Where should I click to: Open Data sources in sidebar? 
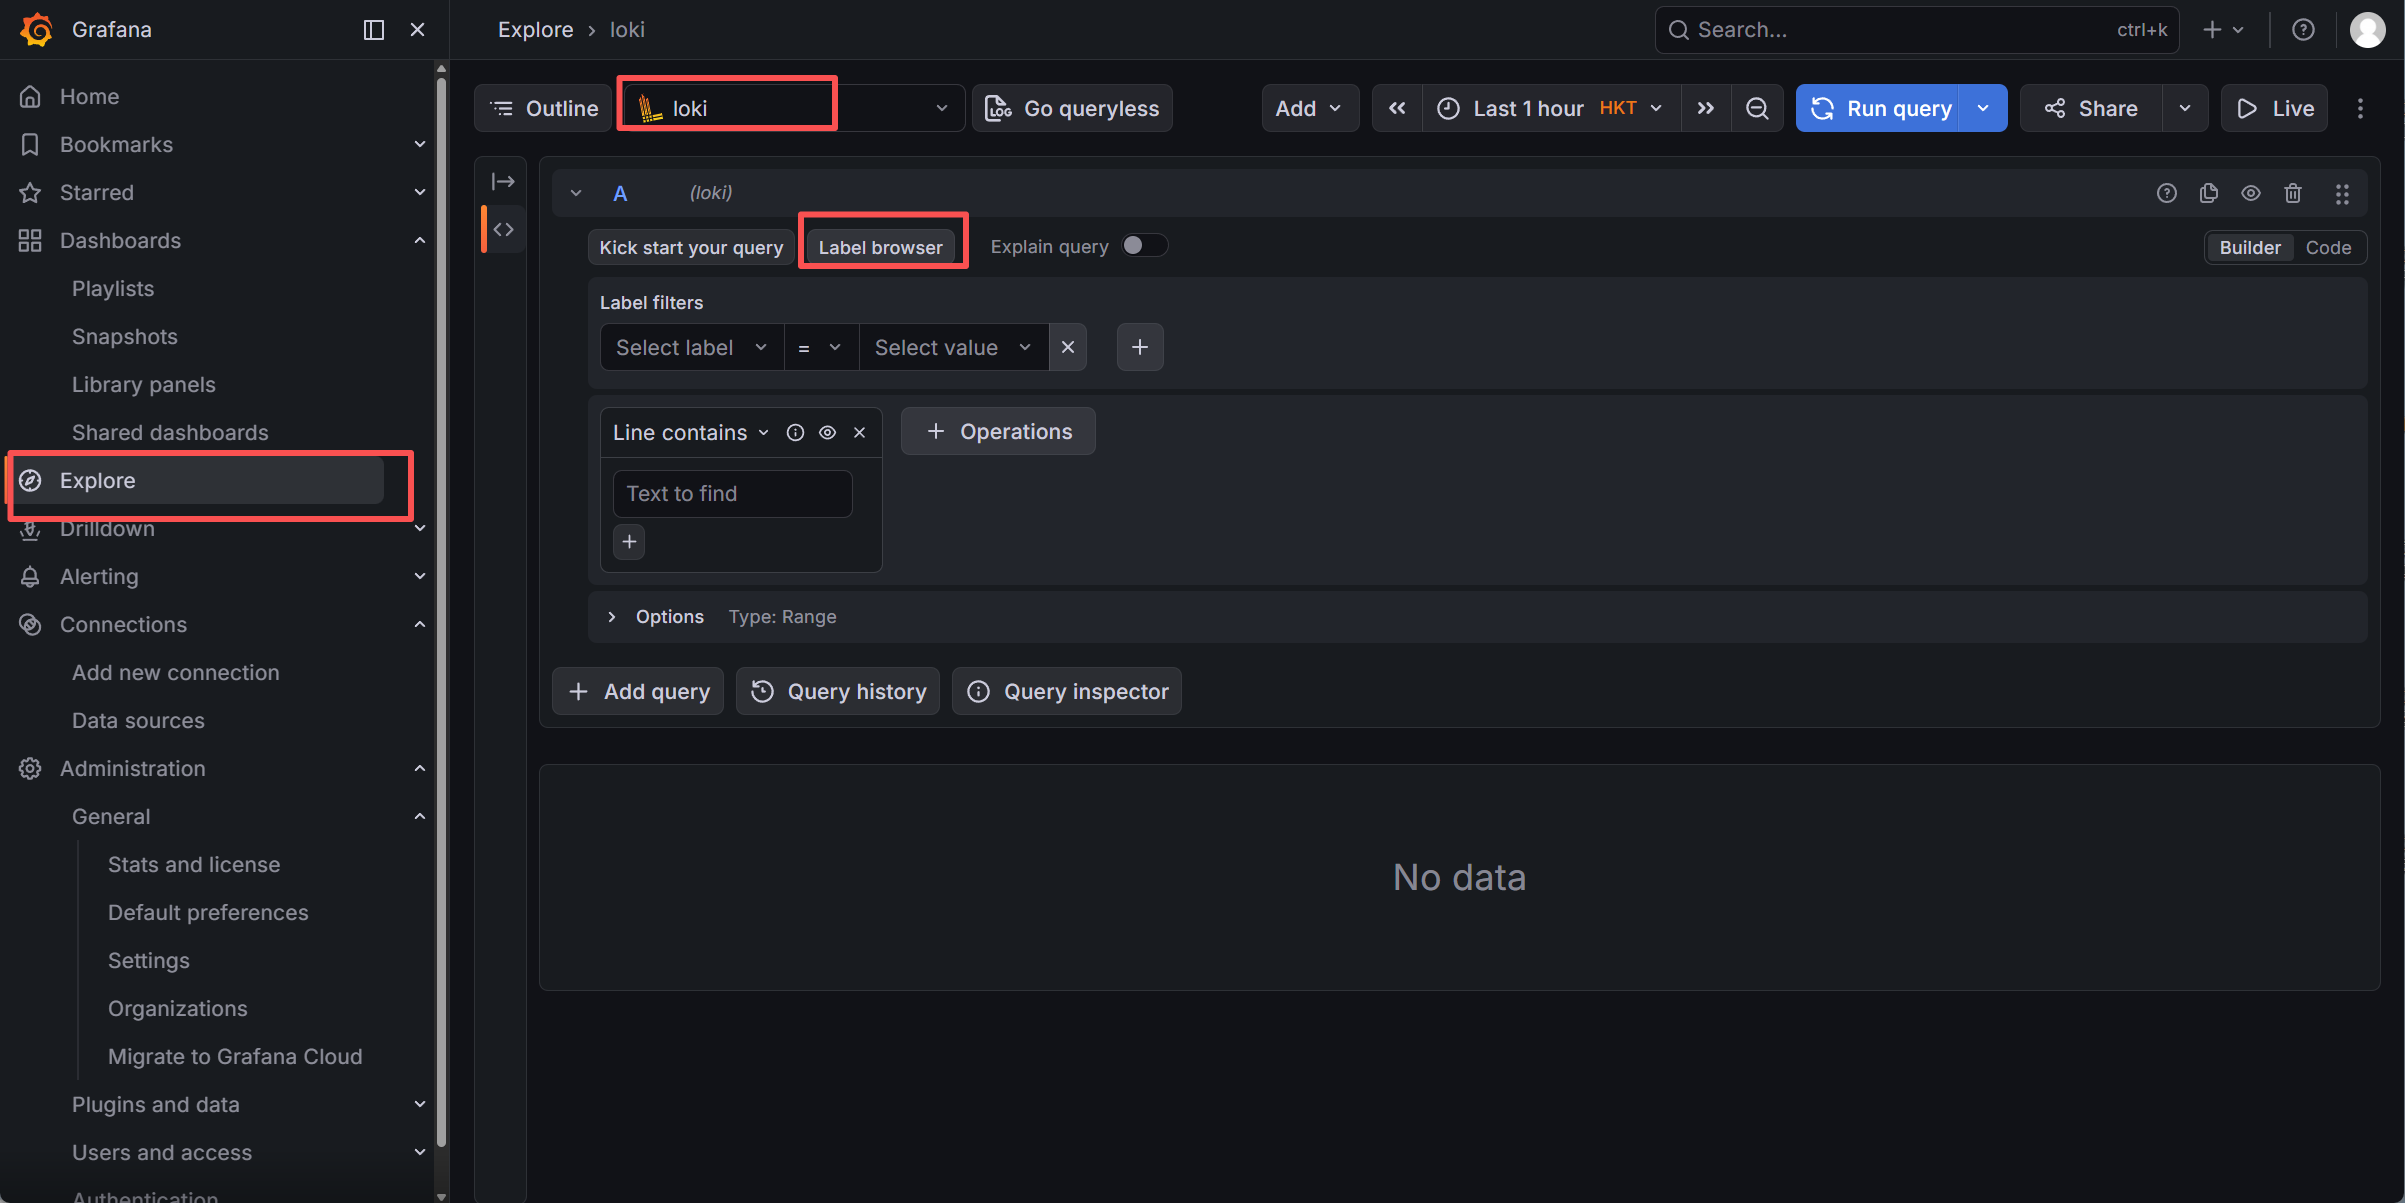(138, 720)
